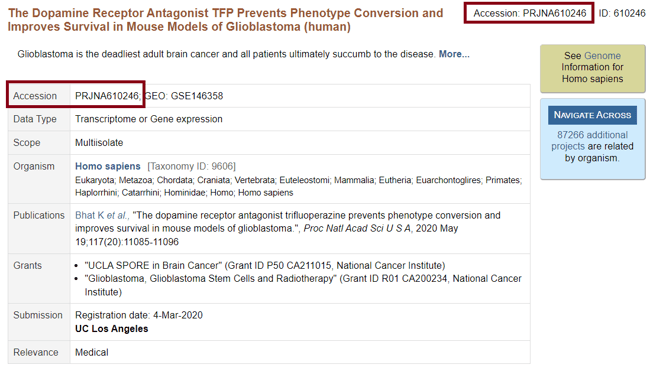Click the Navigate Across header button
This screenshot has width=650, height=371.
coord(592,115)
